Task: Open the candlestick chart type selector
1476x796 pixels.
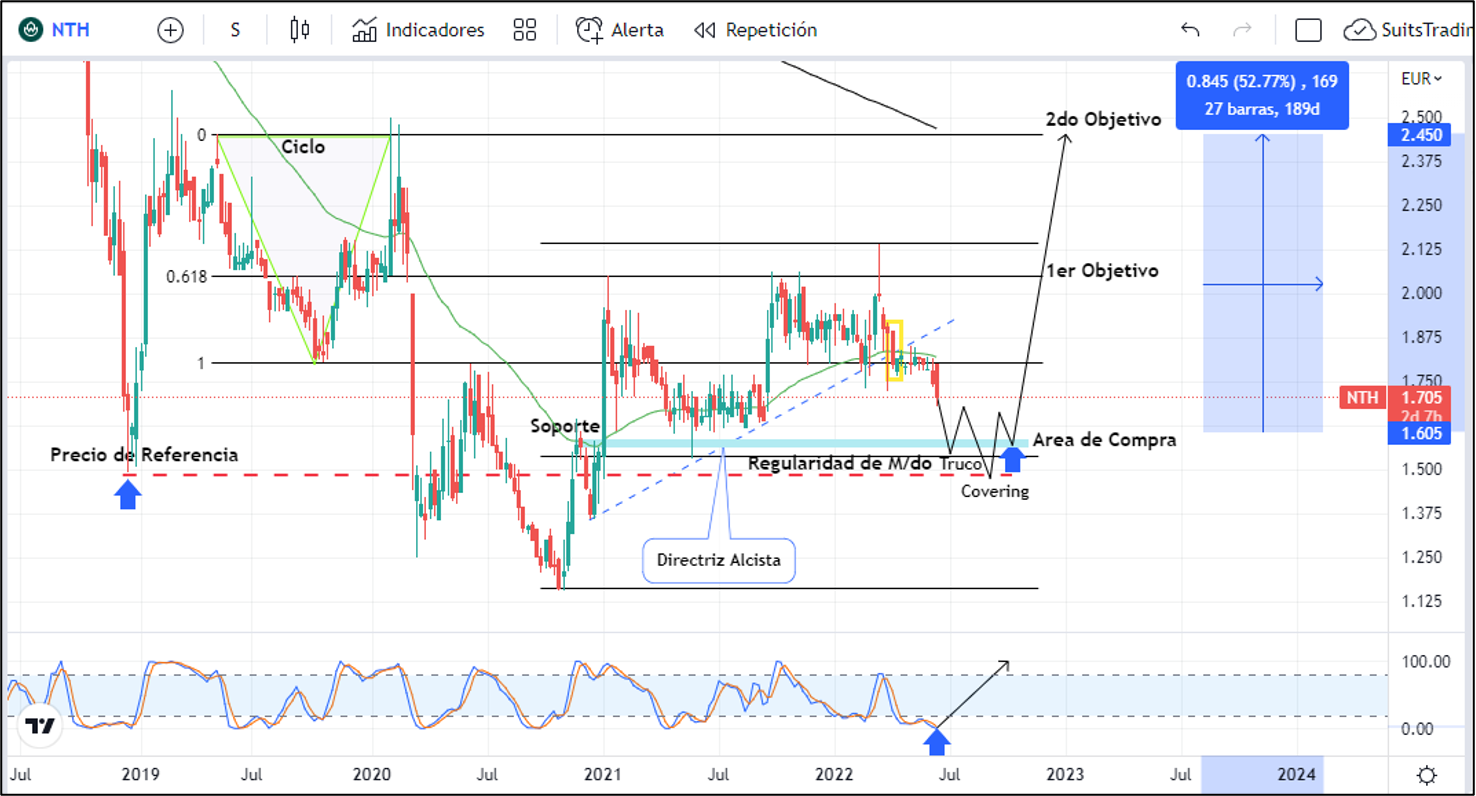Action: pos(299,30)
